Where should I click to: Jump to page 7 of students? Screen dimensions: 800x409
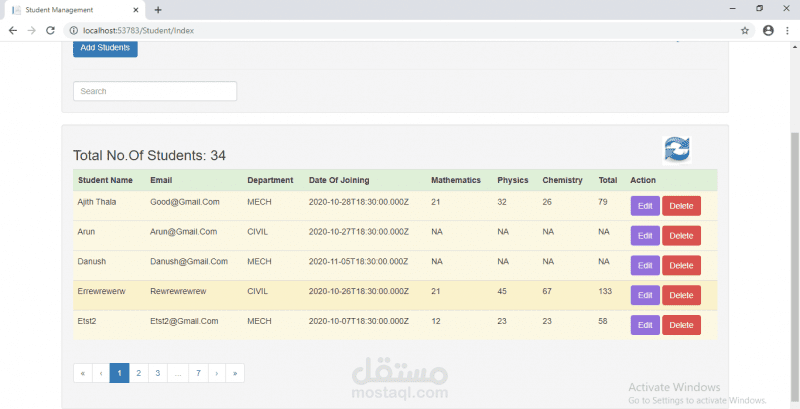[198, 373]
